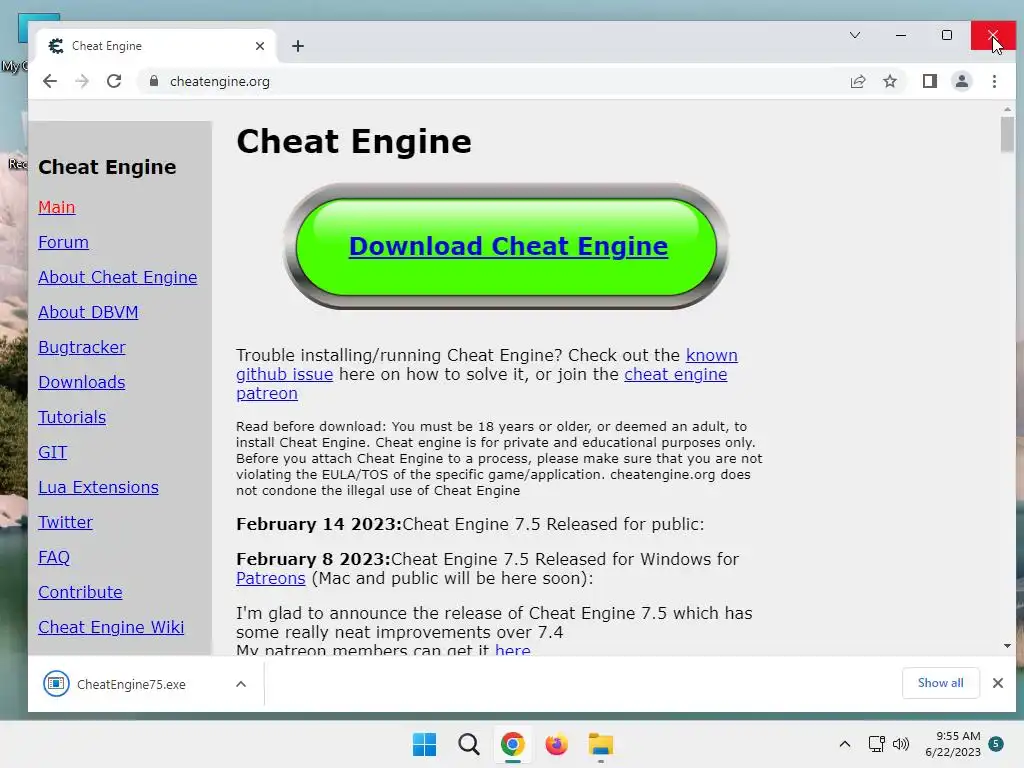Open the Forum link

point(63,242)
